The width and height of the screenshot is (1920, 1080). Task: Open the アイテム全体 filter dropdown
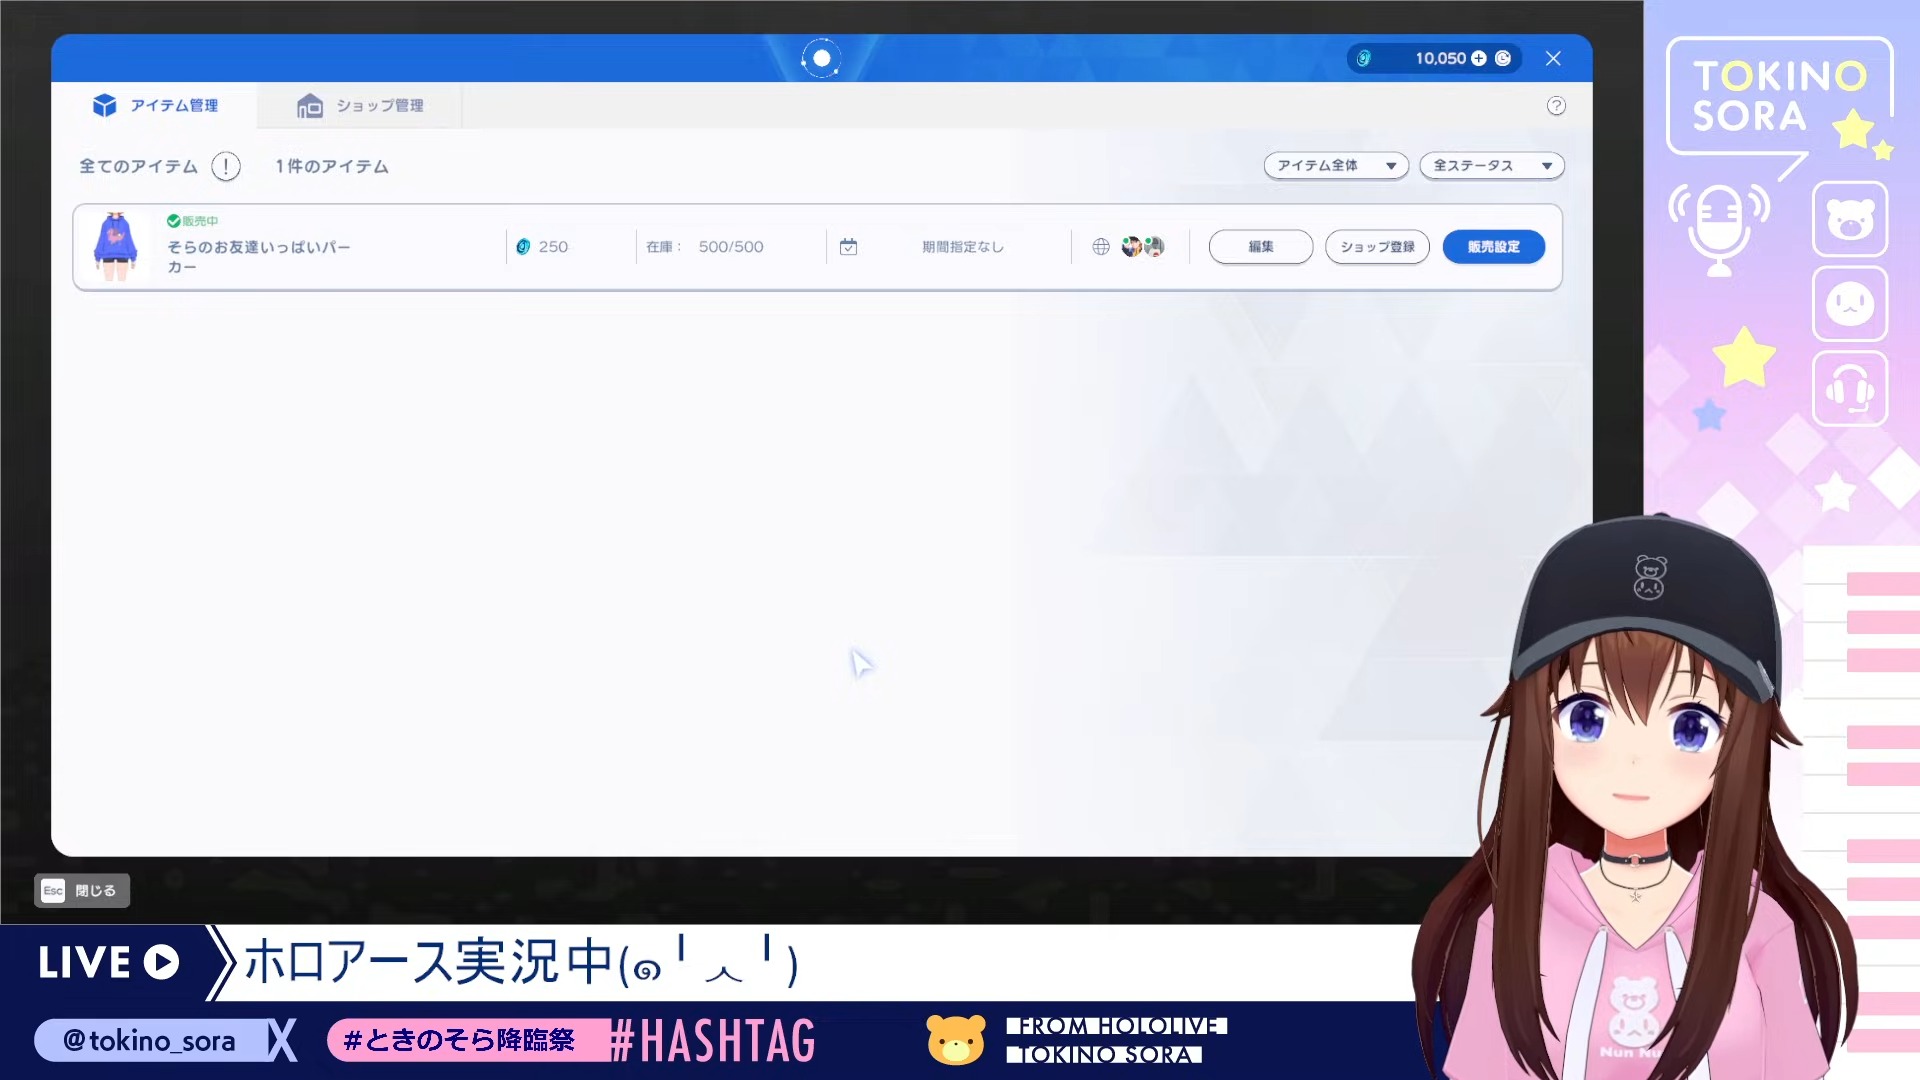pyautogui.click(x=1336, y=166)
